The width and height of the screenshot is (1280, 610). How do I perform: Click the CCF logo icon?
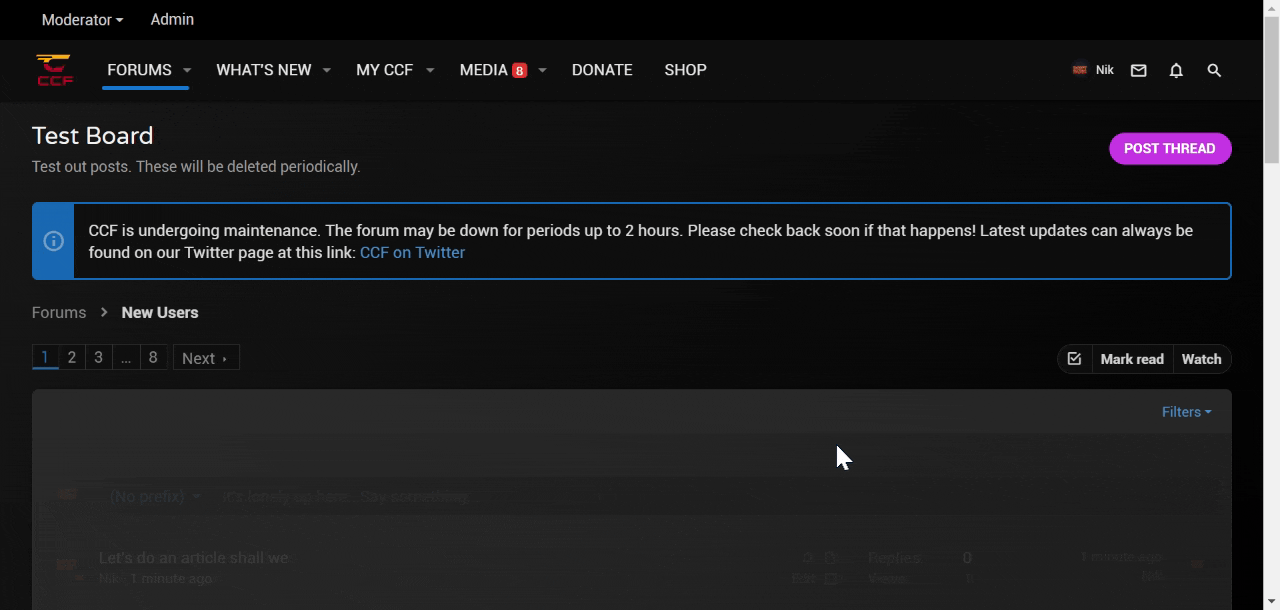[54, 70]
